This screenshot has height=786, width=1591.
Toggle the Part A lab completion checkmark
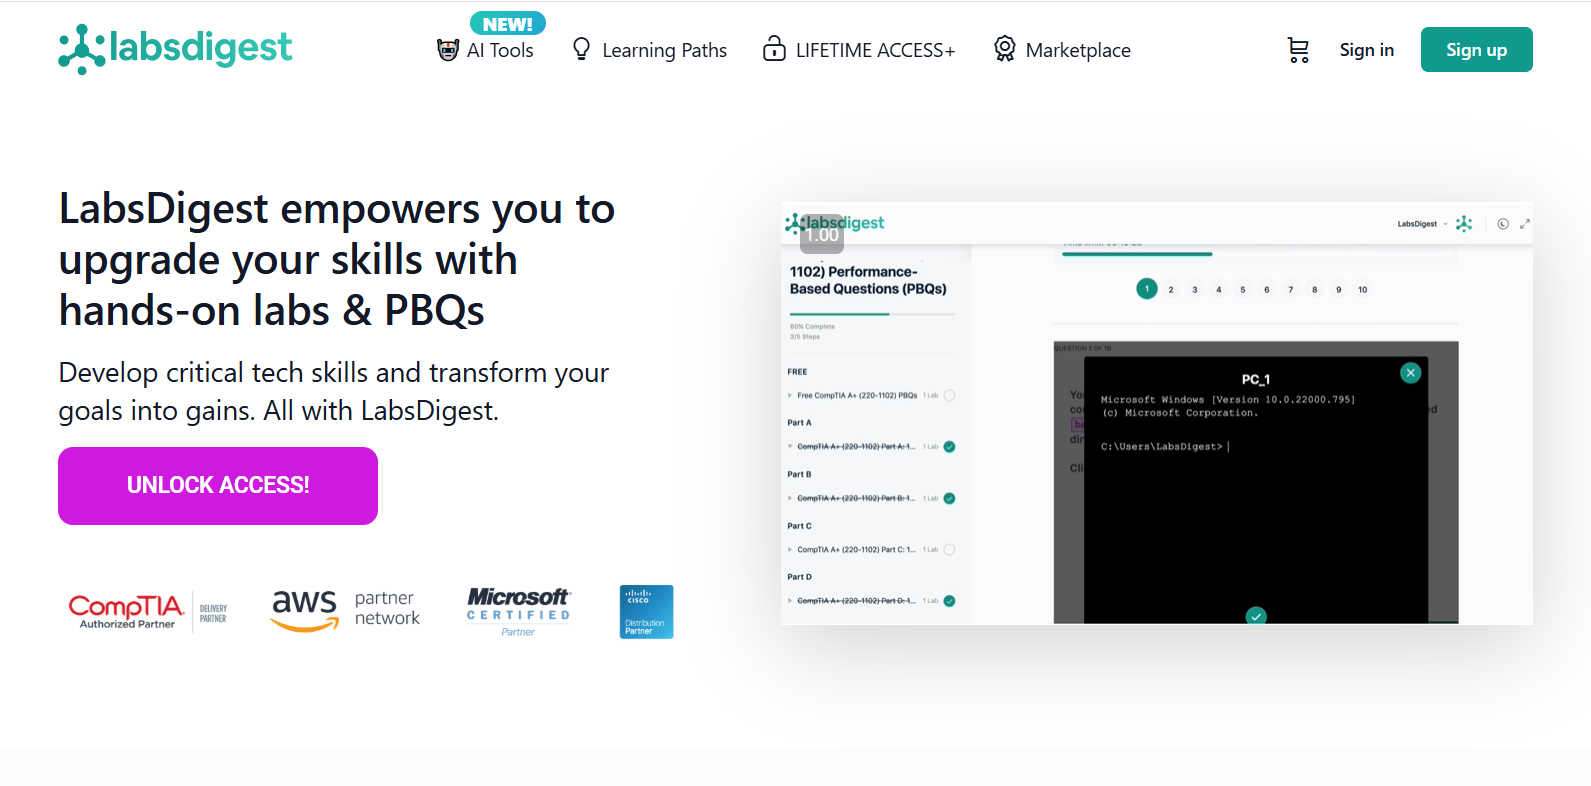point(949,447)
